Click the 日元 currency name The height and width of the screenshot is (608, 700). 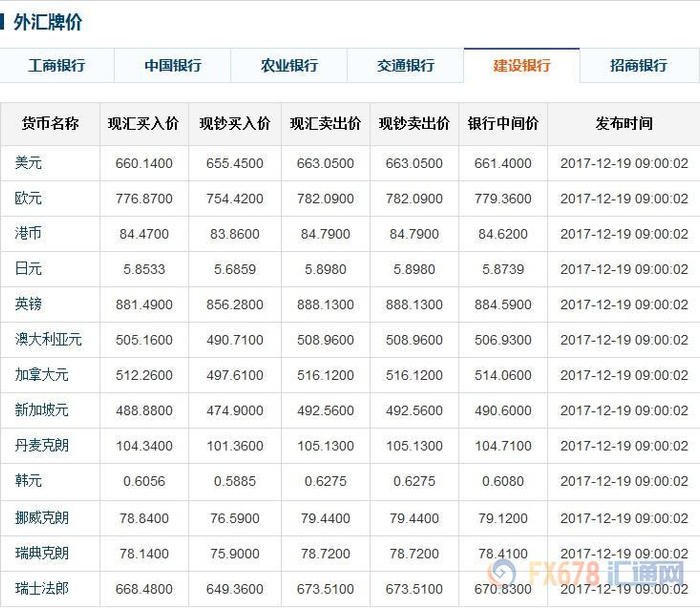[28, 269]
